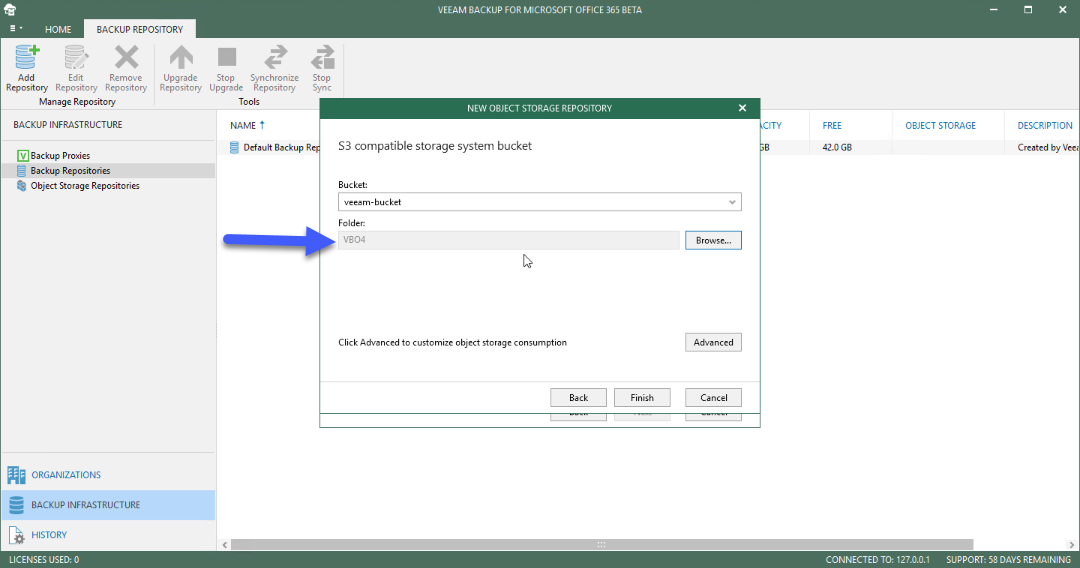Click the Back button in wizard
Image resolution: width=1080 pixels, height=568 pixels.
pyautogui.click(x=579, y=397)
